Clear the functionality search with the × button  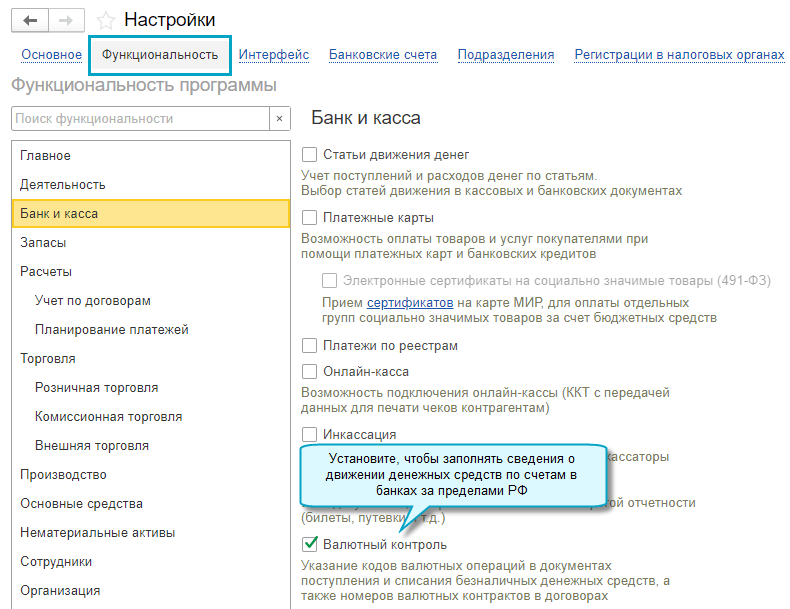pyautogui.click(x=280, y=119)
